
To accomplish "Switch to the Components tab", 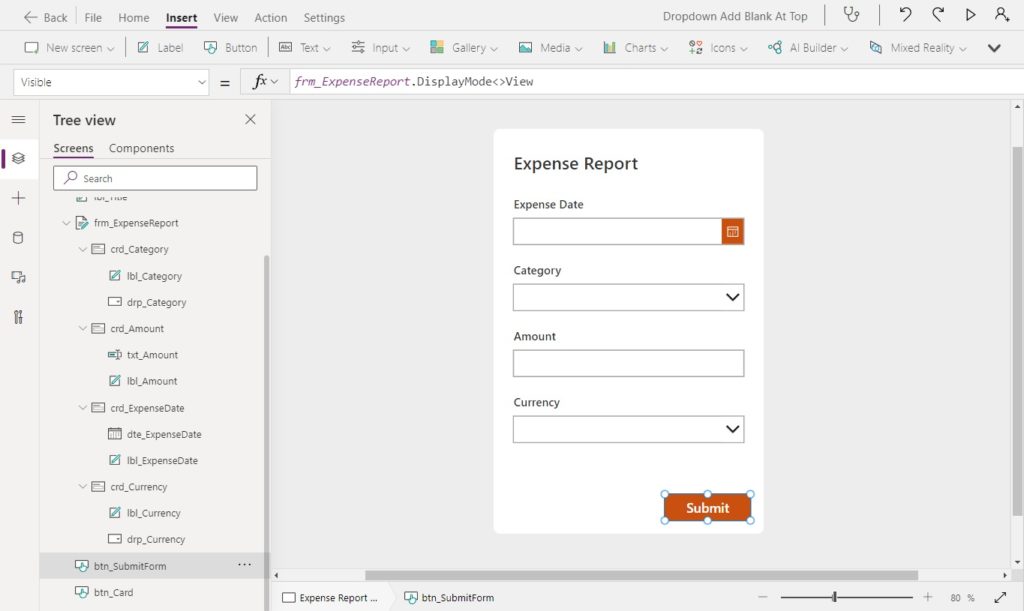I will pyautogui.click(x=141, y=148).
